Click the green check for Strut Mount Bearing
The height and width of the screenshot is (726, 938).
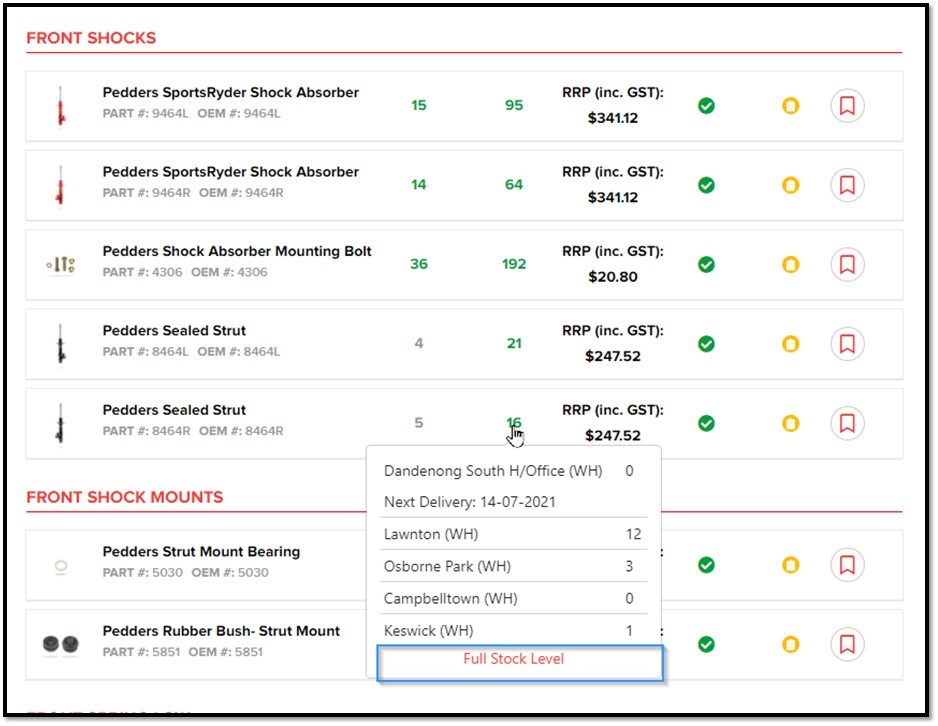(x=706, y=565)
